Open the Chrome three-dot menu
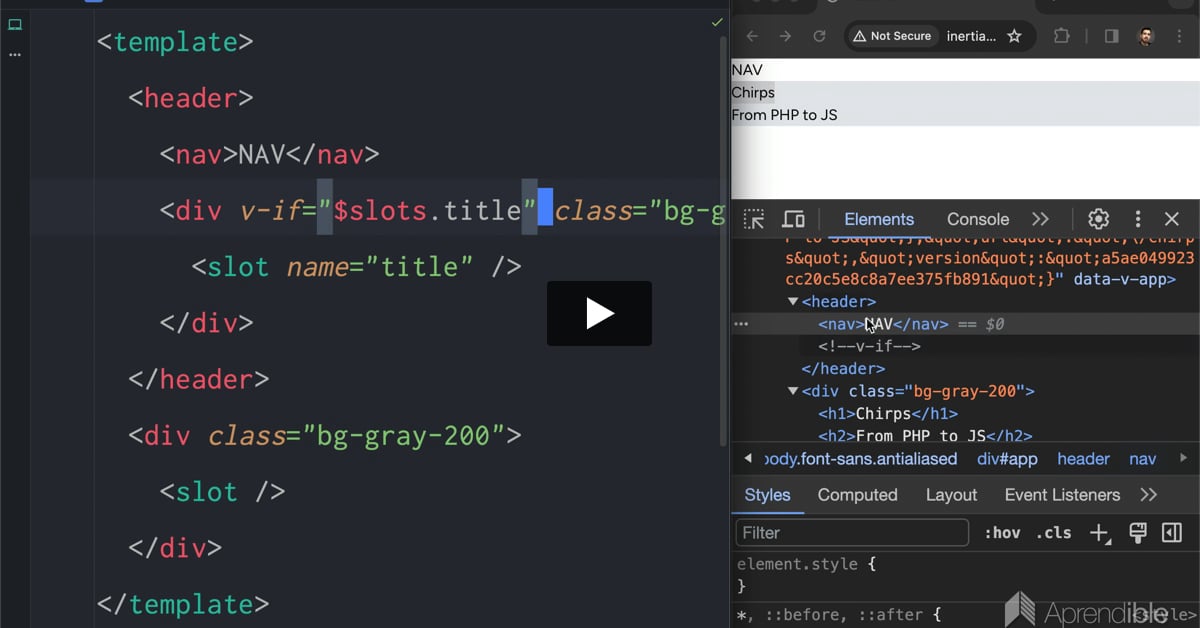The height and width of the screenshot is (628, 1200). (x=1179, y=36)
